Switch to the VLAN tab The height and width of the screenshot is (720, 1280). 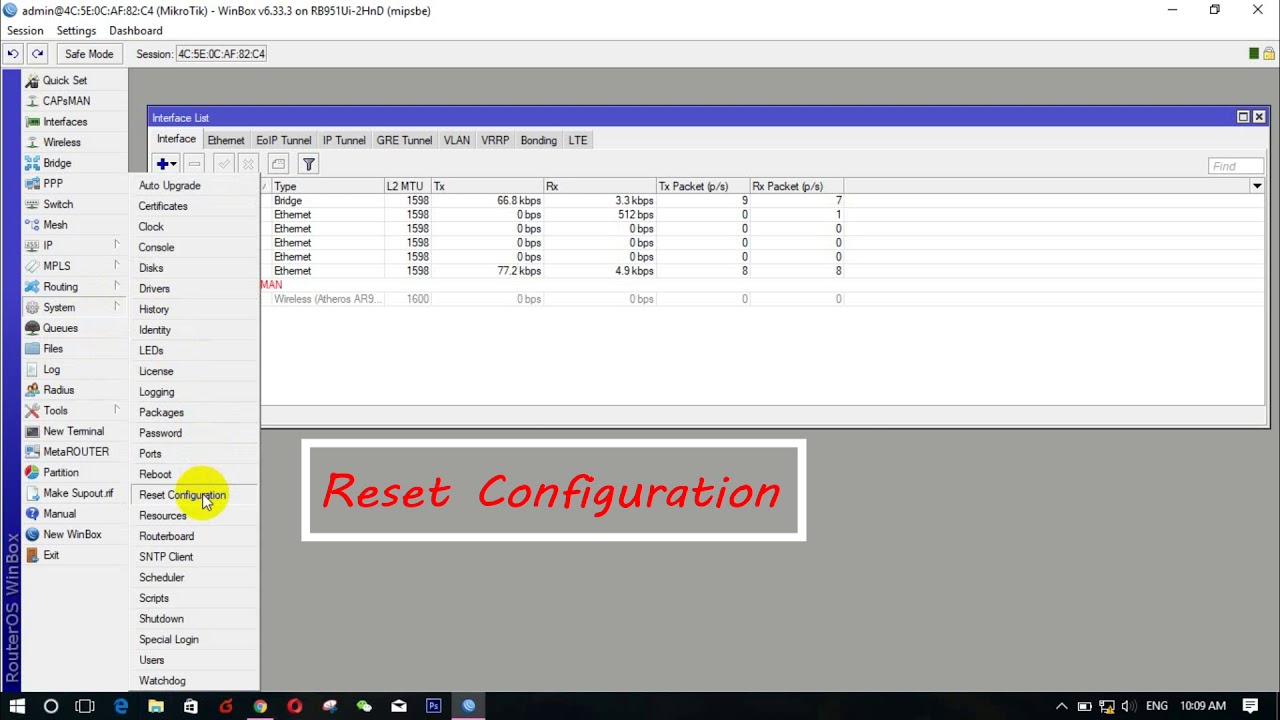coord(457,140)
